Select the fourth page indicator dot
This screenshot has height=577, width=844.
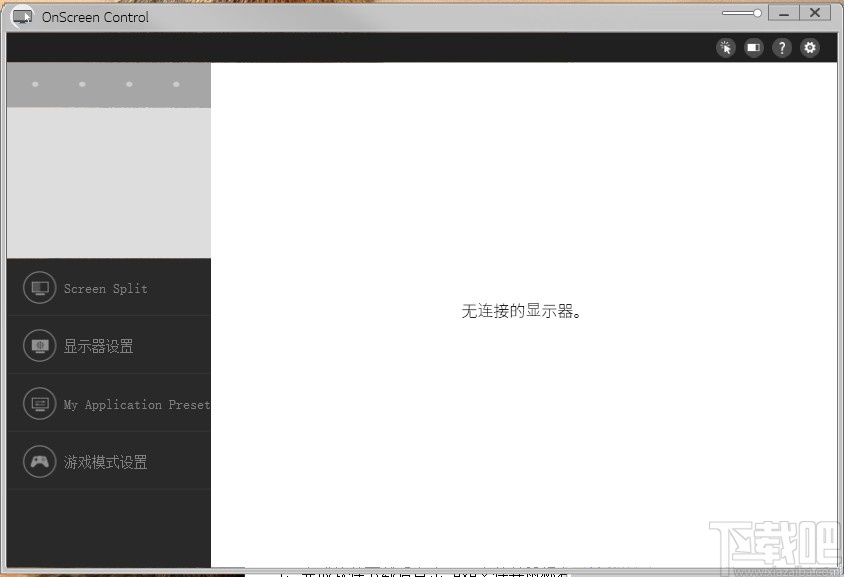point(176,85)
